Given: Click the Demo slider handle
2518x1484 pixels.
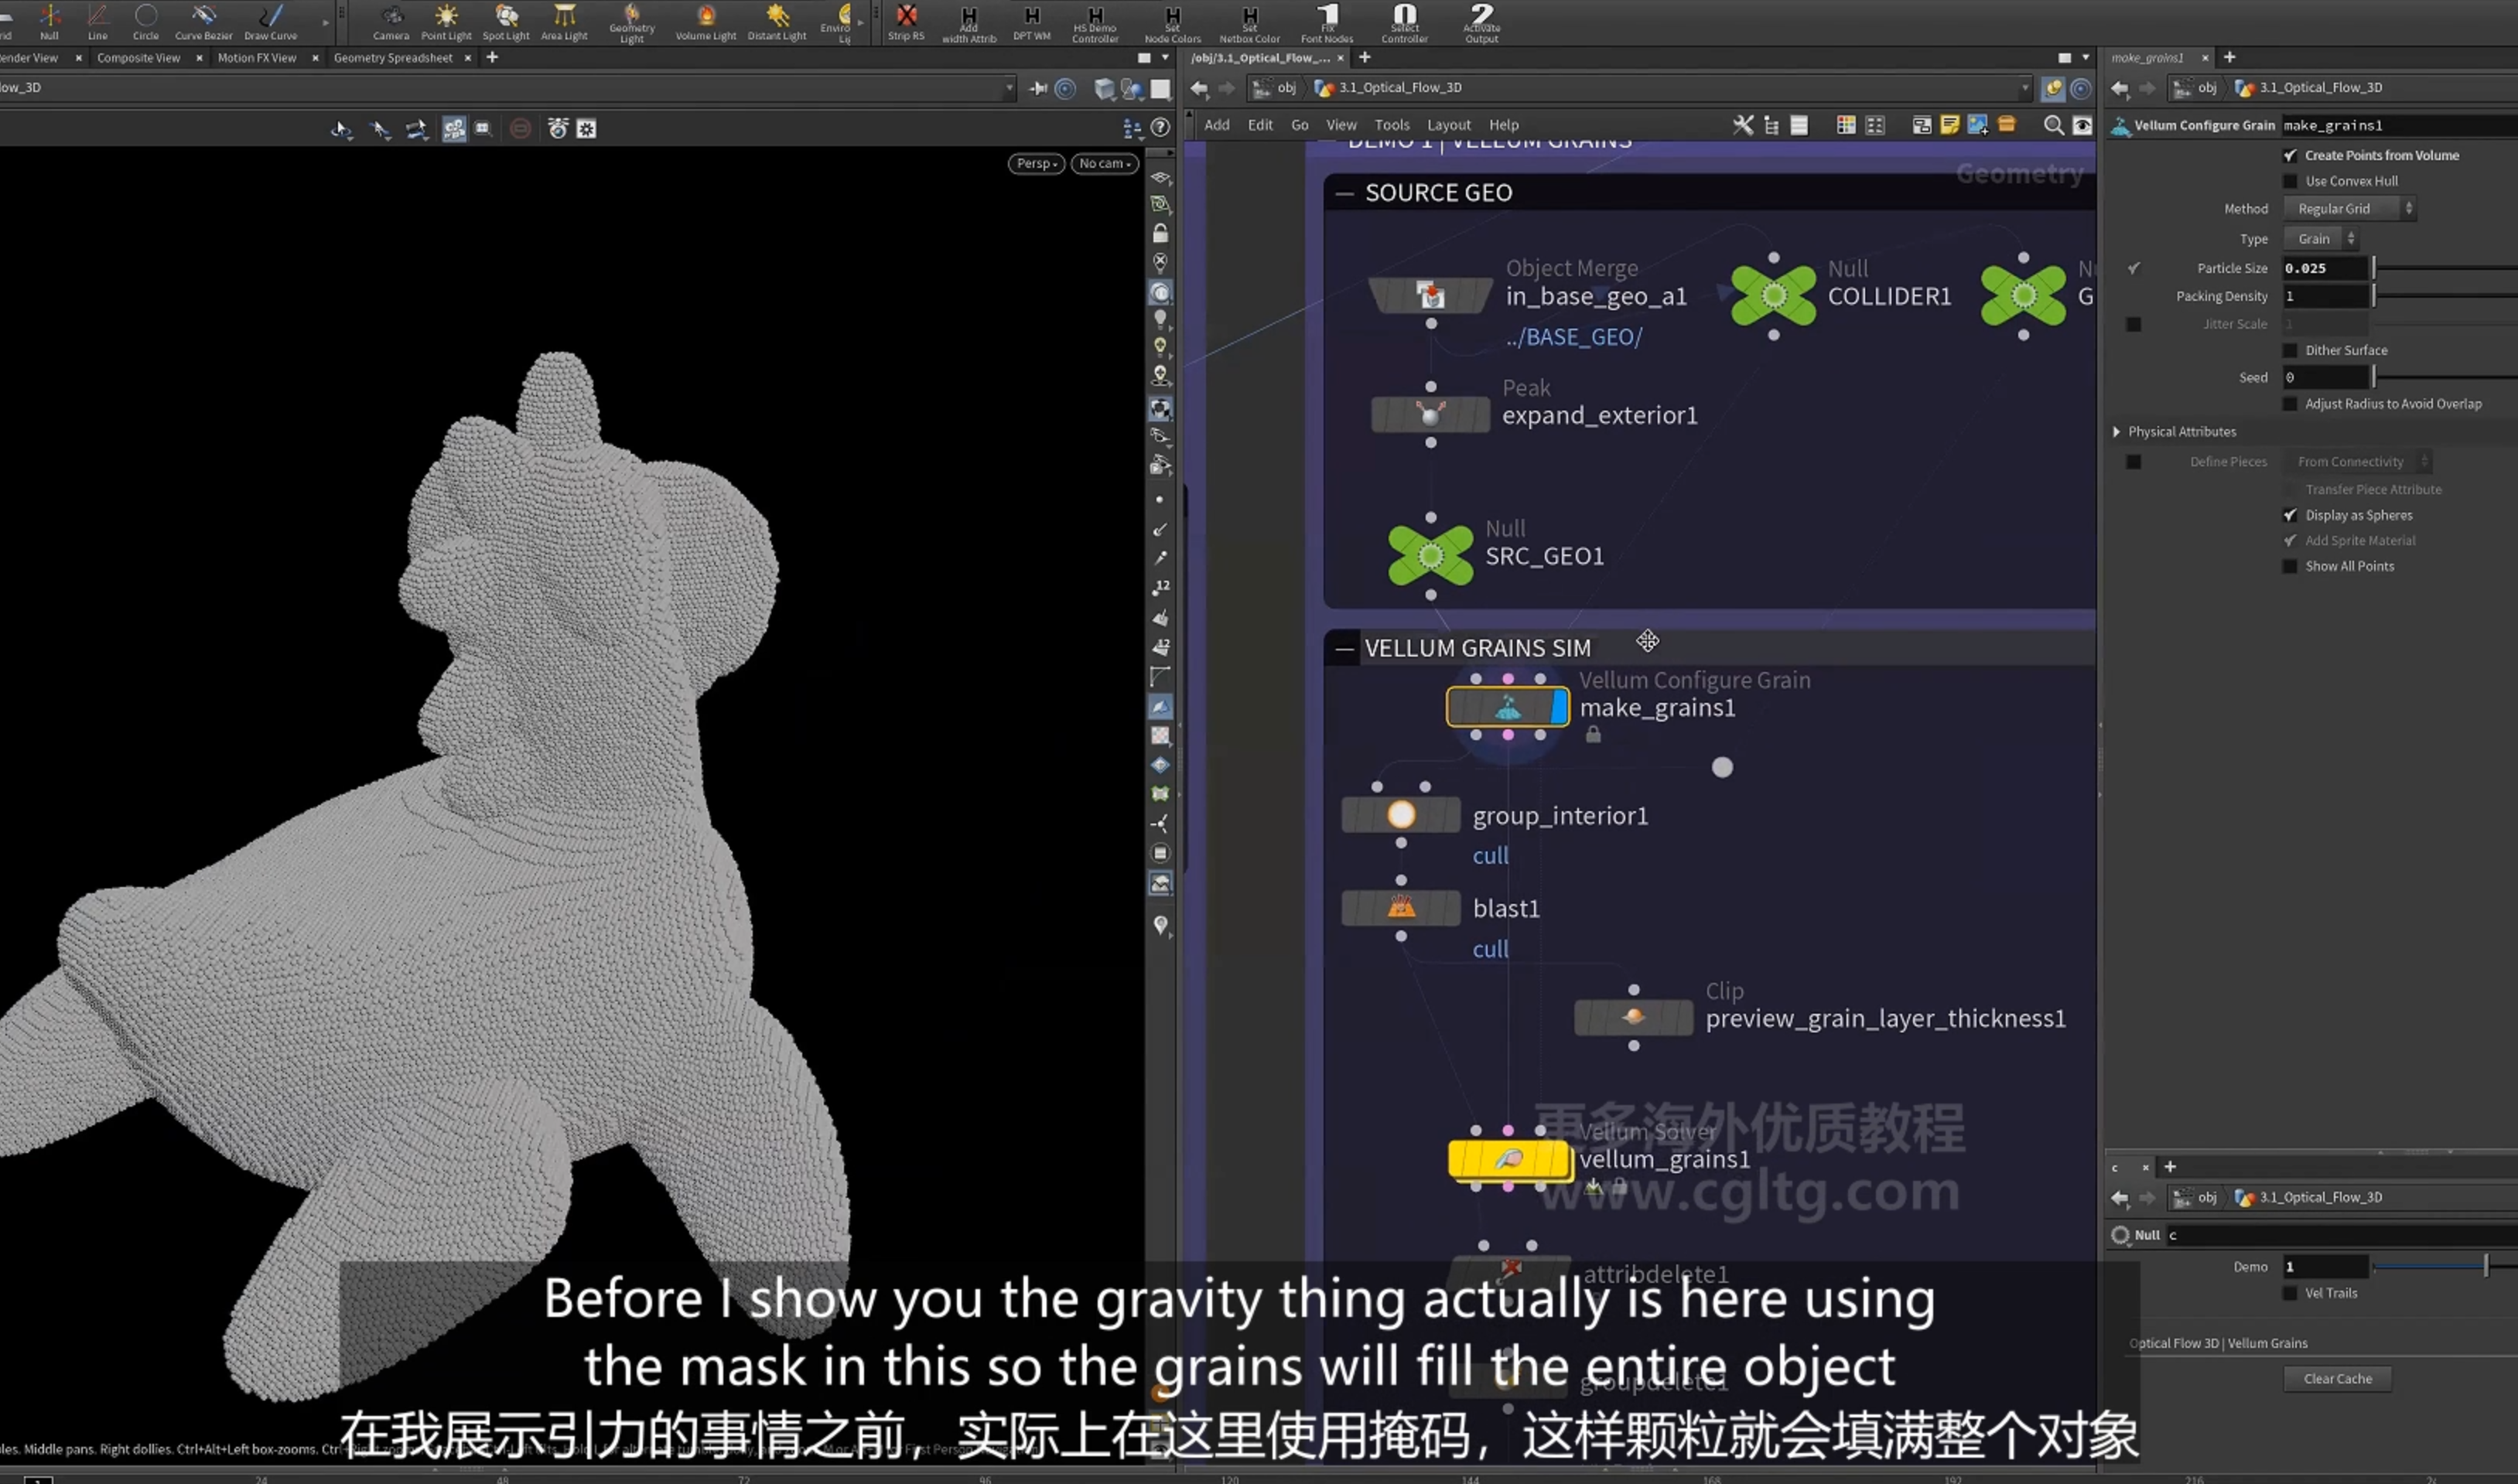Looking at the screenshot, I should pyautogui.click(x=2485, y=1266).
